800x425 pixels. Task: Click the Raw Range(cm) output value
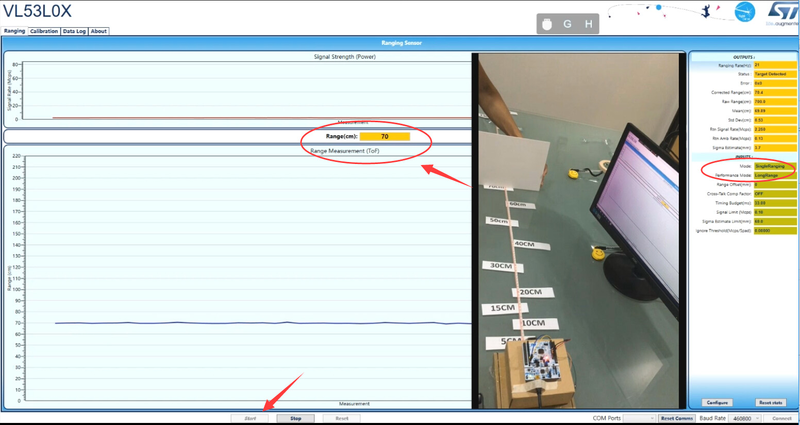(774, 102)
